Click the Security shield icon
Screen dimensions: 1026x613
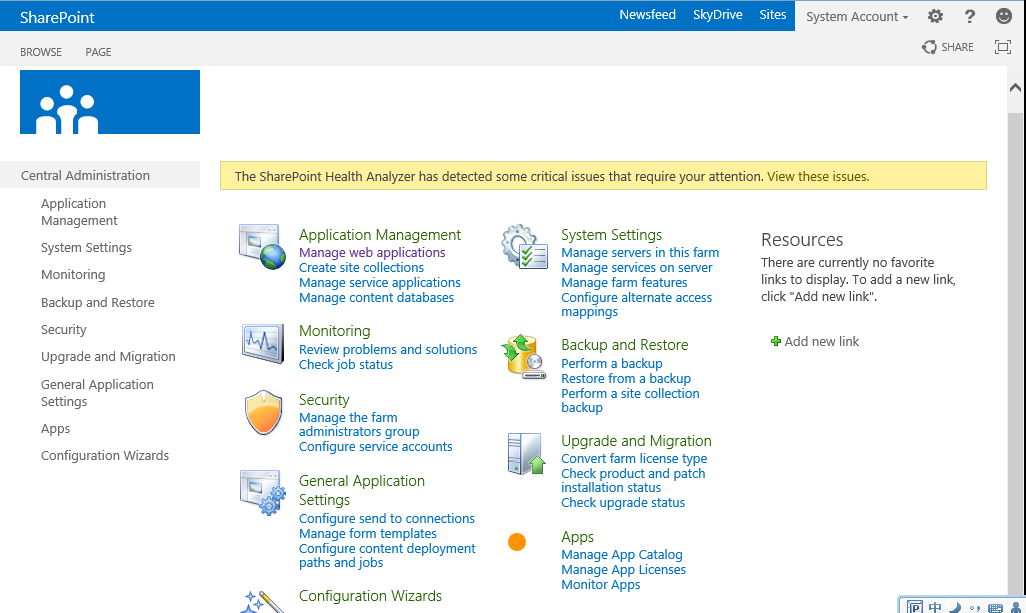pyautogui.click(x=263, y=413)
